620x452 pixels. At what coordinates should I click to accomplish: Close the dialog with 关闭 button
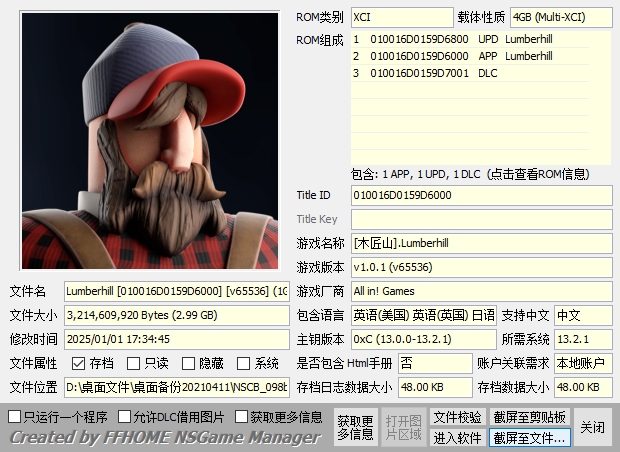592,427
